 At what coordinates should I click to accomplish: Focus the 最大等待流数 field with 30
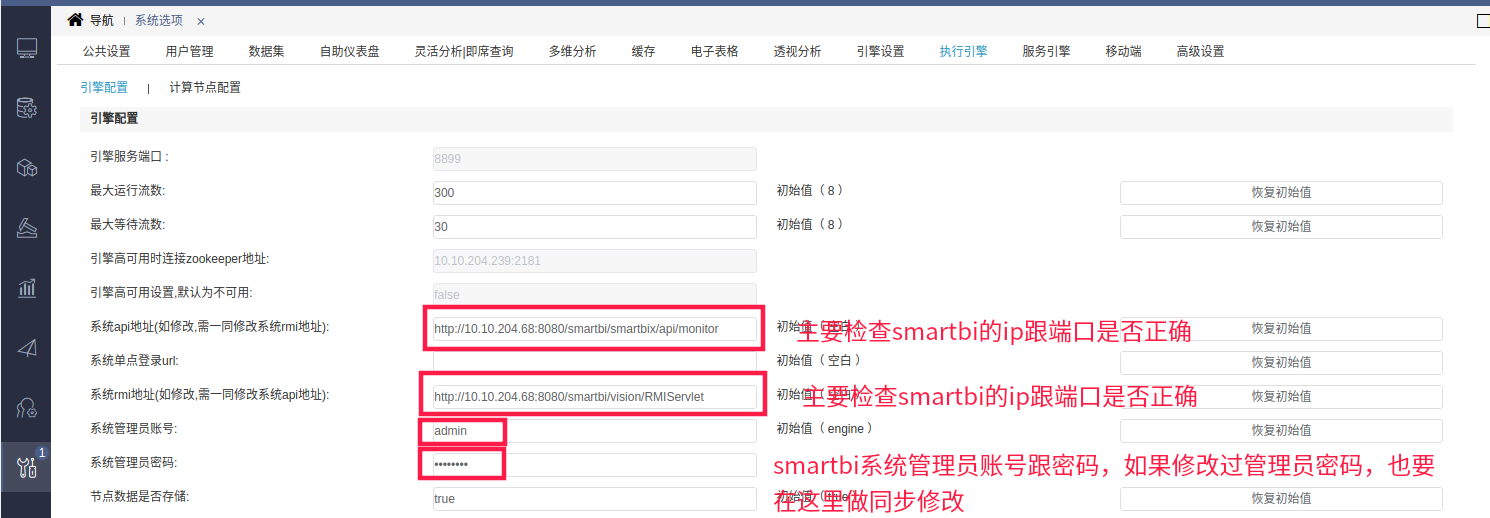tap(594, 226)
